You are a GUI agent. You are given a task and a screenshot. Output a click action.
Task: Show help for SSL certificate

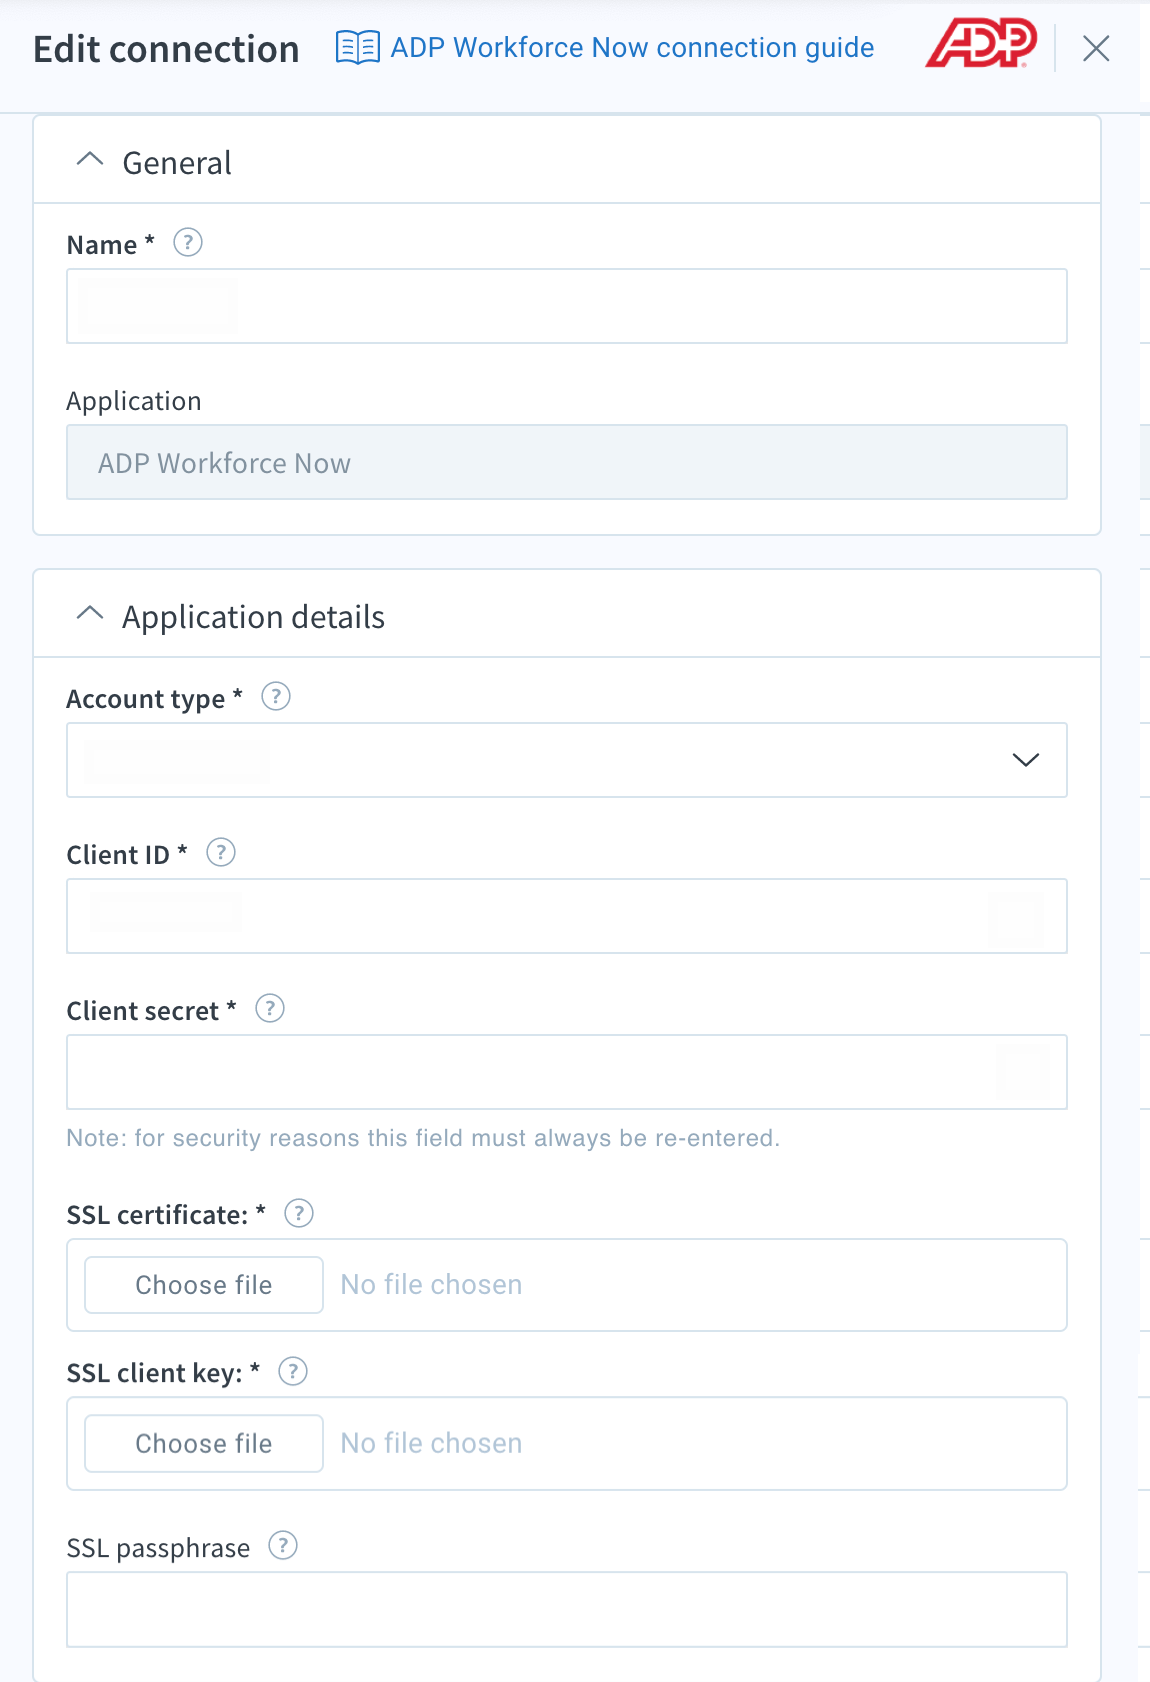[x=299, y=1214]
